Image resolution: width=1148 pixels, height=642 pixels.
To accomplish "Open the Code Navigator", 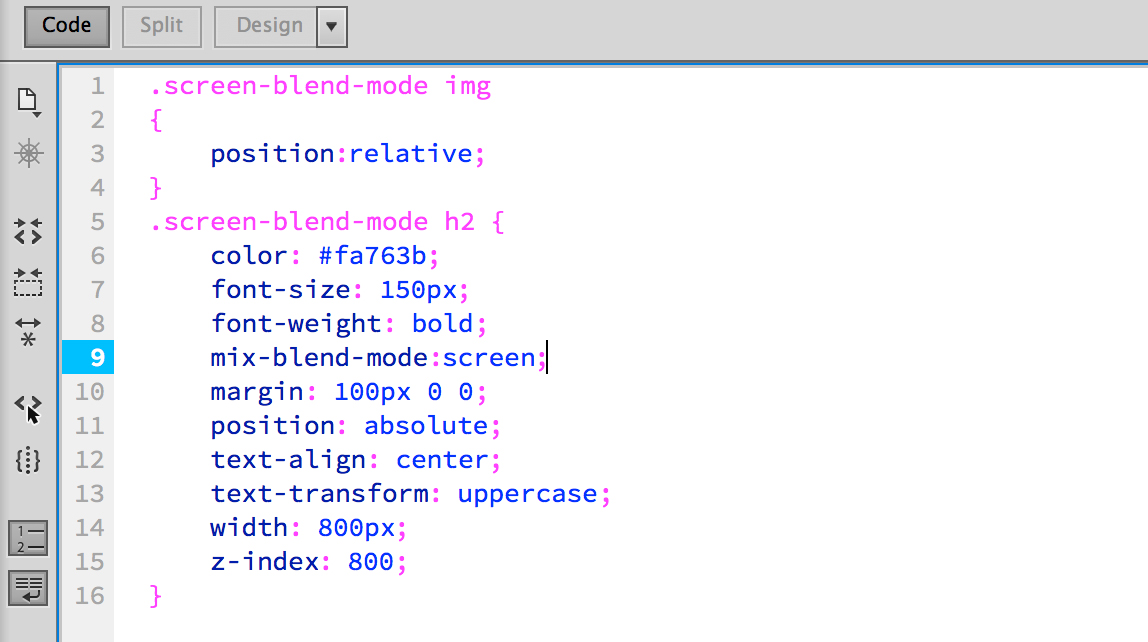I will [28, 153].
